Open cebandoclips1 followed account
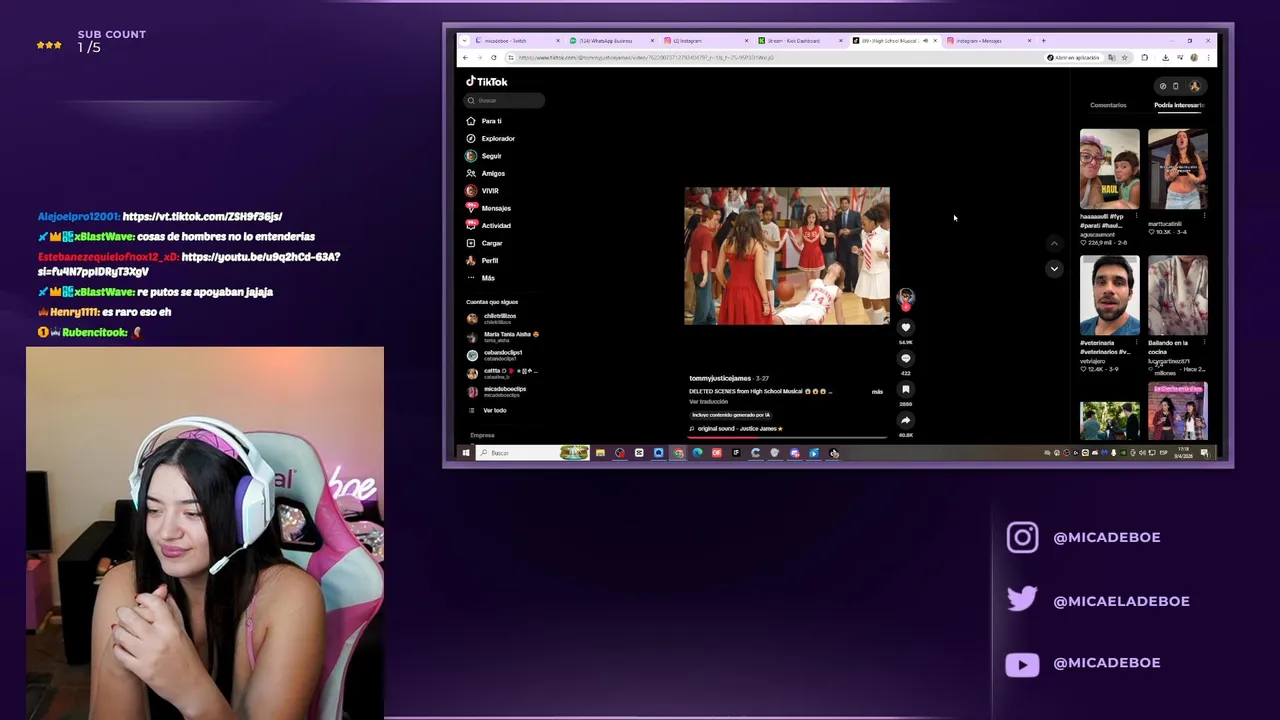 495,355
